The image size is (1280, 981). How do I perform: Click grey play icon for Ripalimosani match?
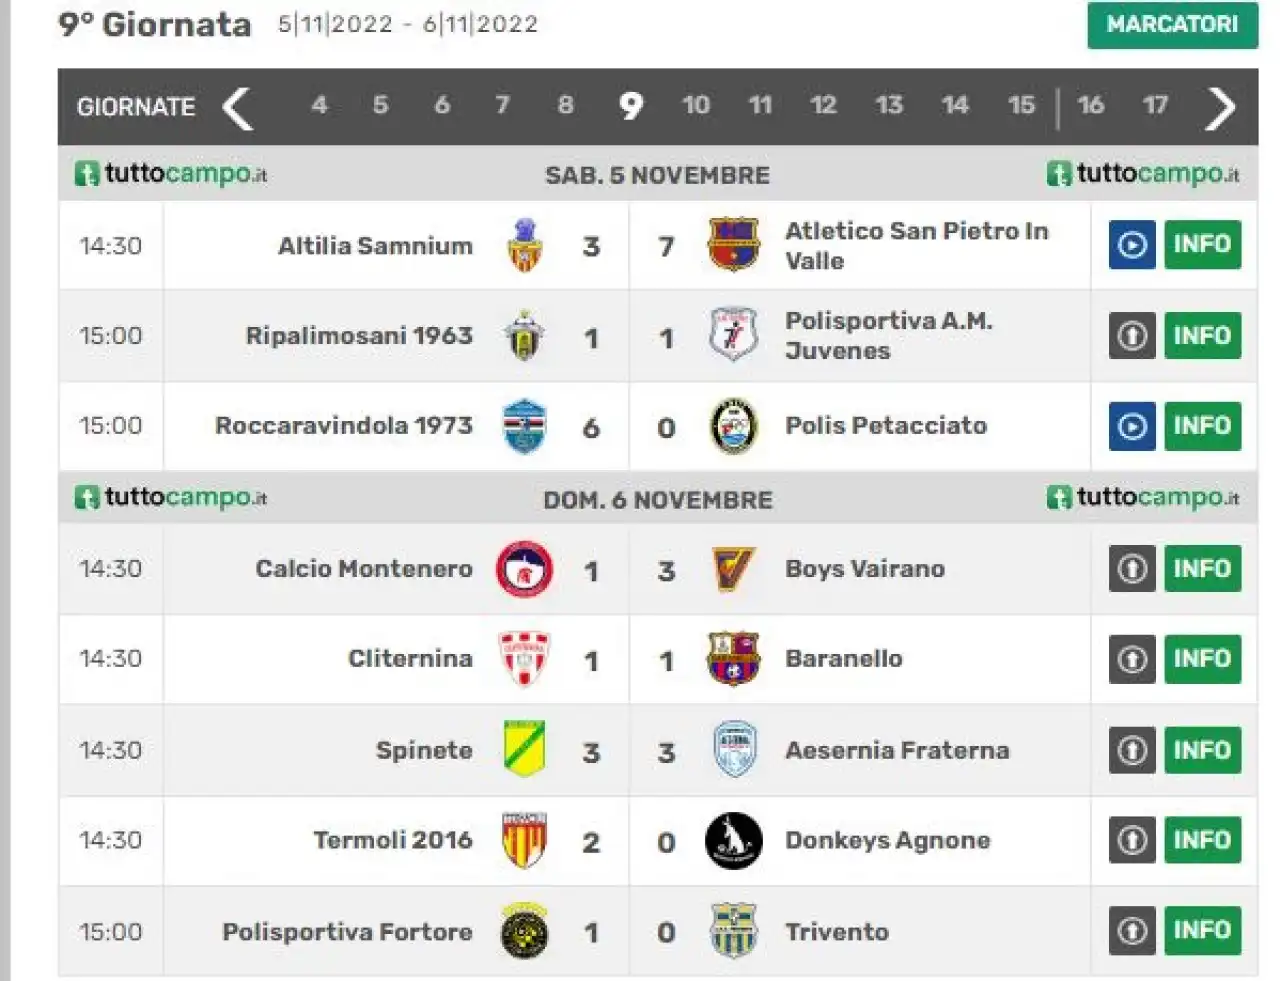[x=1132, y=336]
